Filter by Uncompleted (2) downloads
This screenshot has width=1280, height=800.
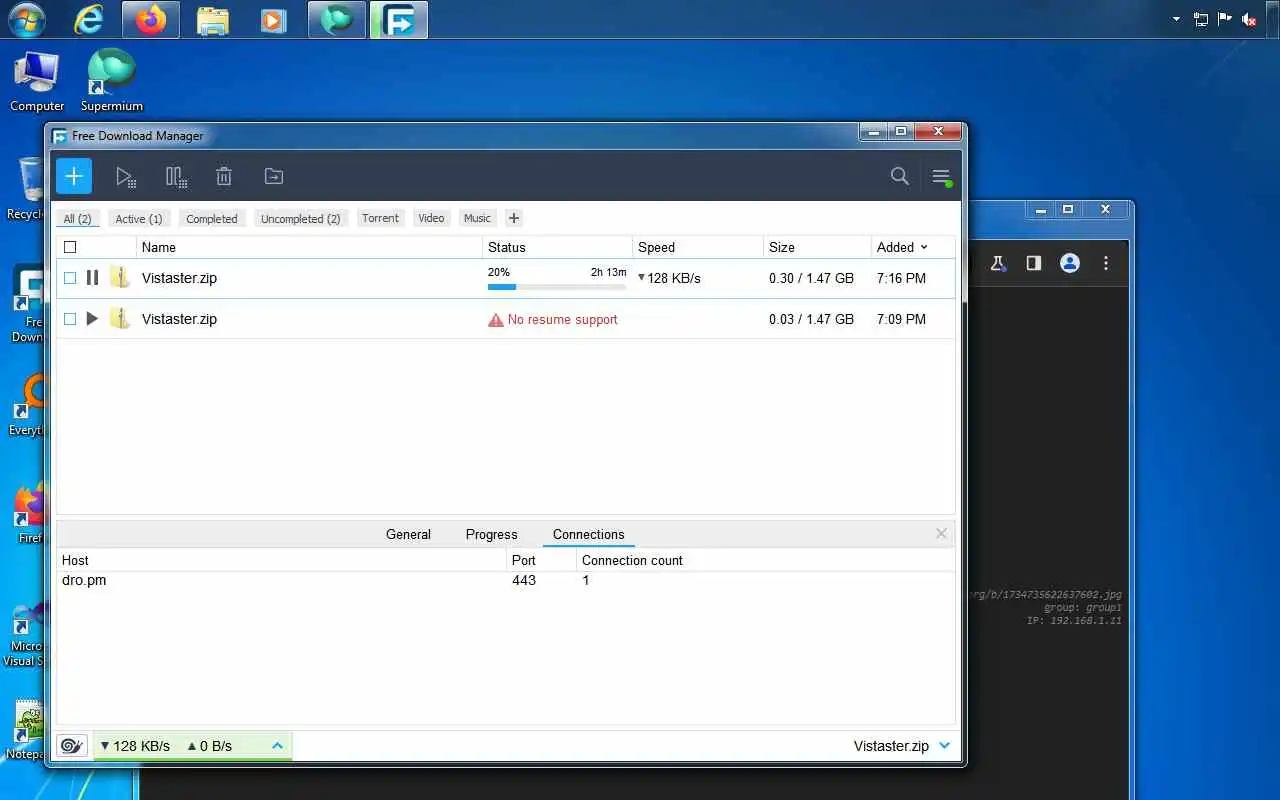pyautogui.click(x=300, y=219)
